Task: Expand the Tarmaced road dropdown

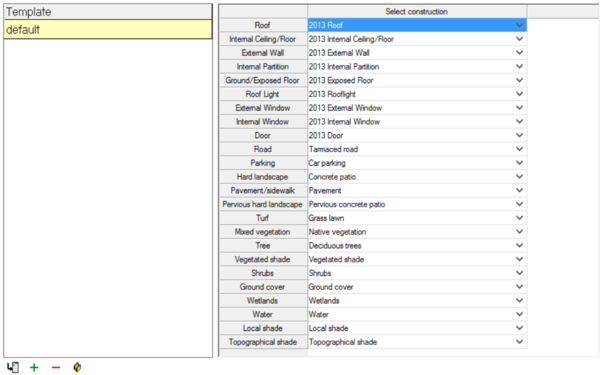Action: tap(519, 149)
